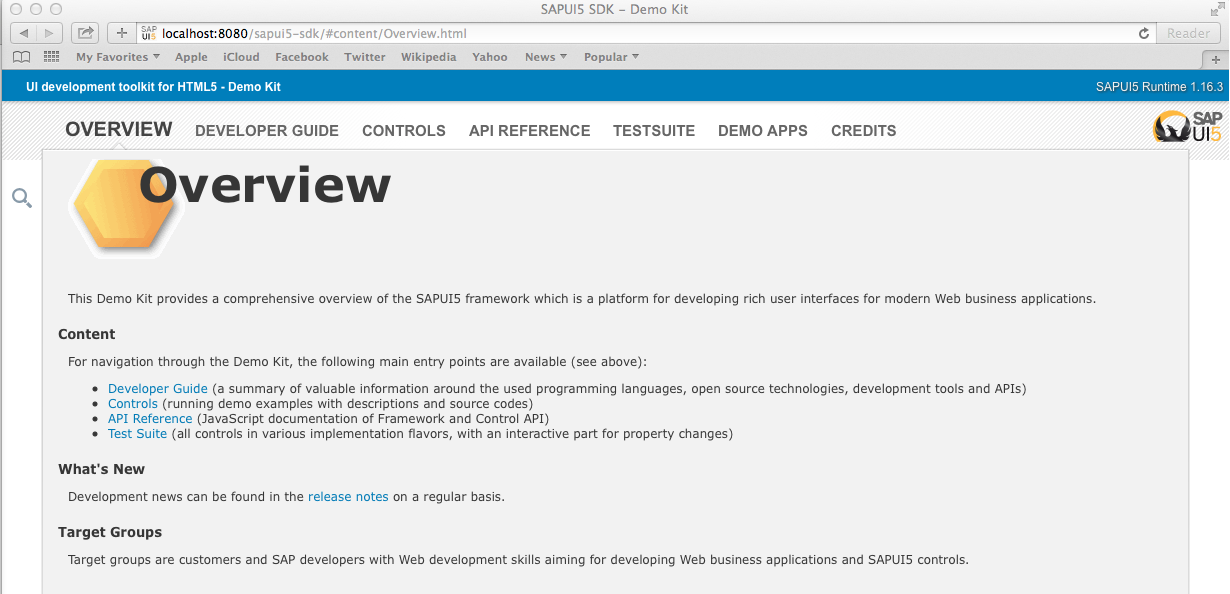Click the plus add-bookmark button
The height and width of the screenshot is (594, 1230).
point(122,33)
